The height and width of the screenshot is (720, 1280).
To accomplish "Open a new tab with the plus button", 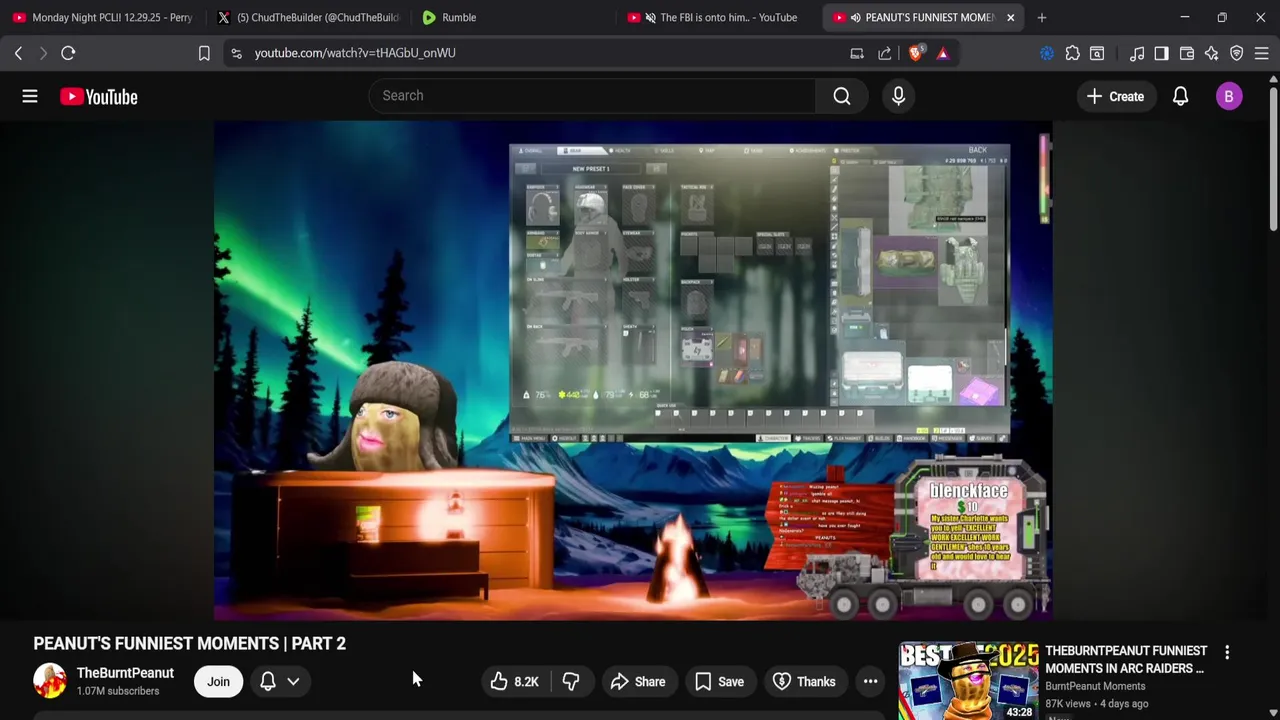I will pos(1041,17).
